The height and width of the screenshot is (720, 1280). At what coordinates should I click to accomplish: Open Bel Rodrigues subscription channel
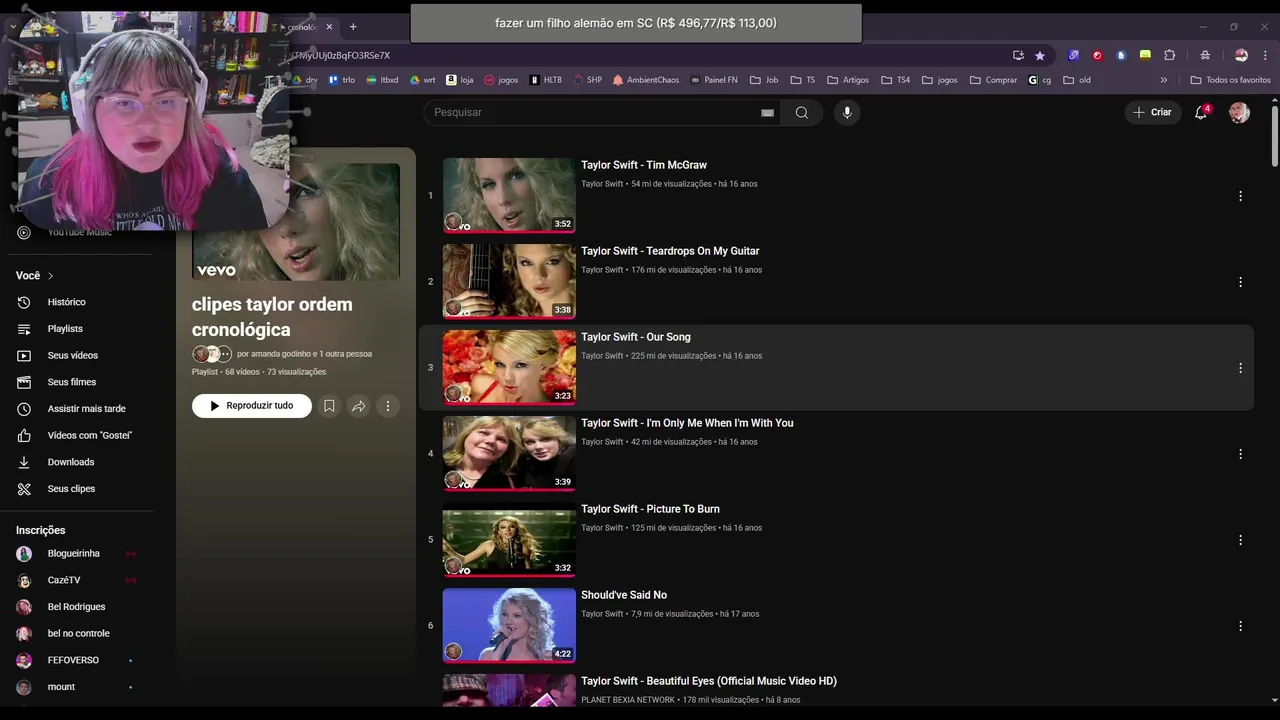click(x=78, y=607)
